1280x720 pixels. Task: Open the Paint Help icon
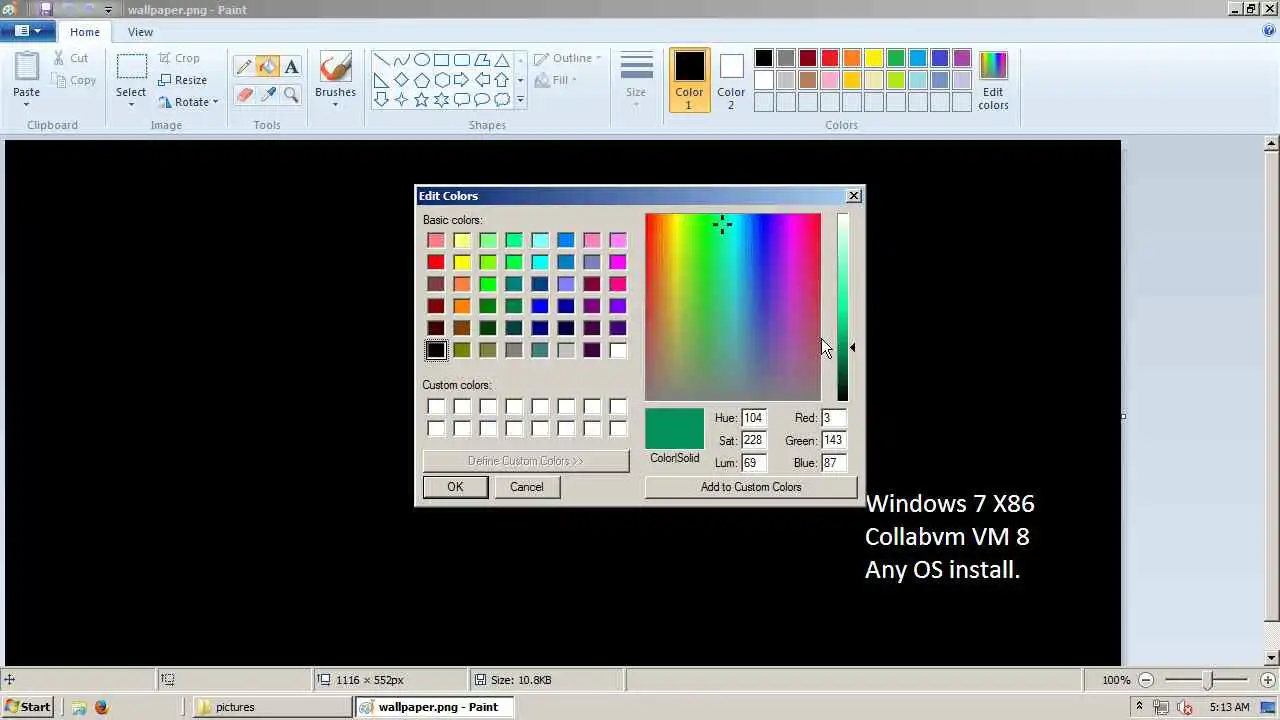tap(1269, 31)
